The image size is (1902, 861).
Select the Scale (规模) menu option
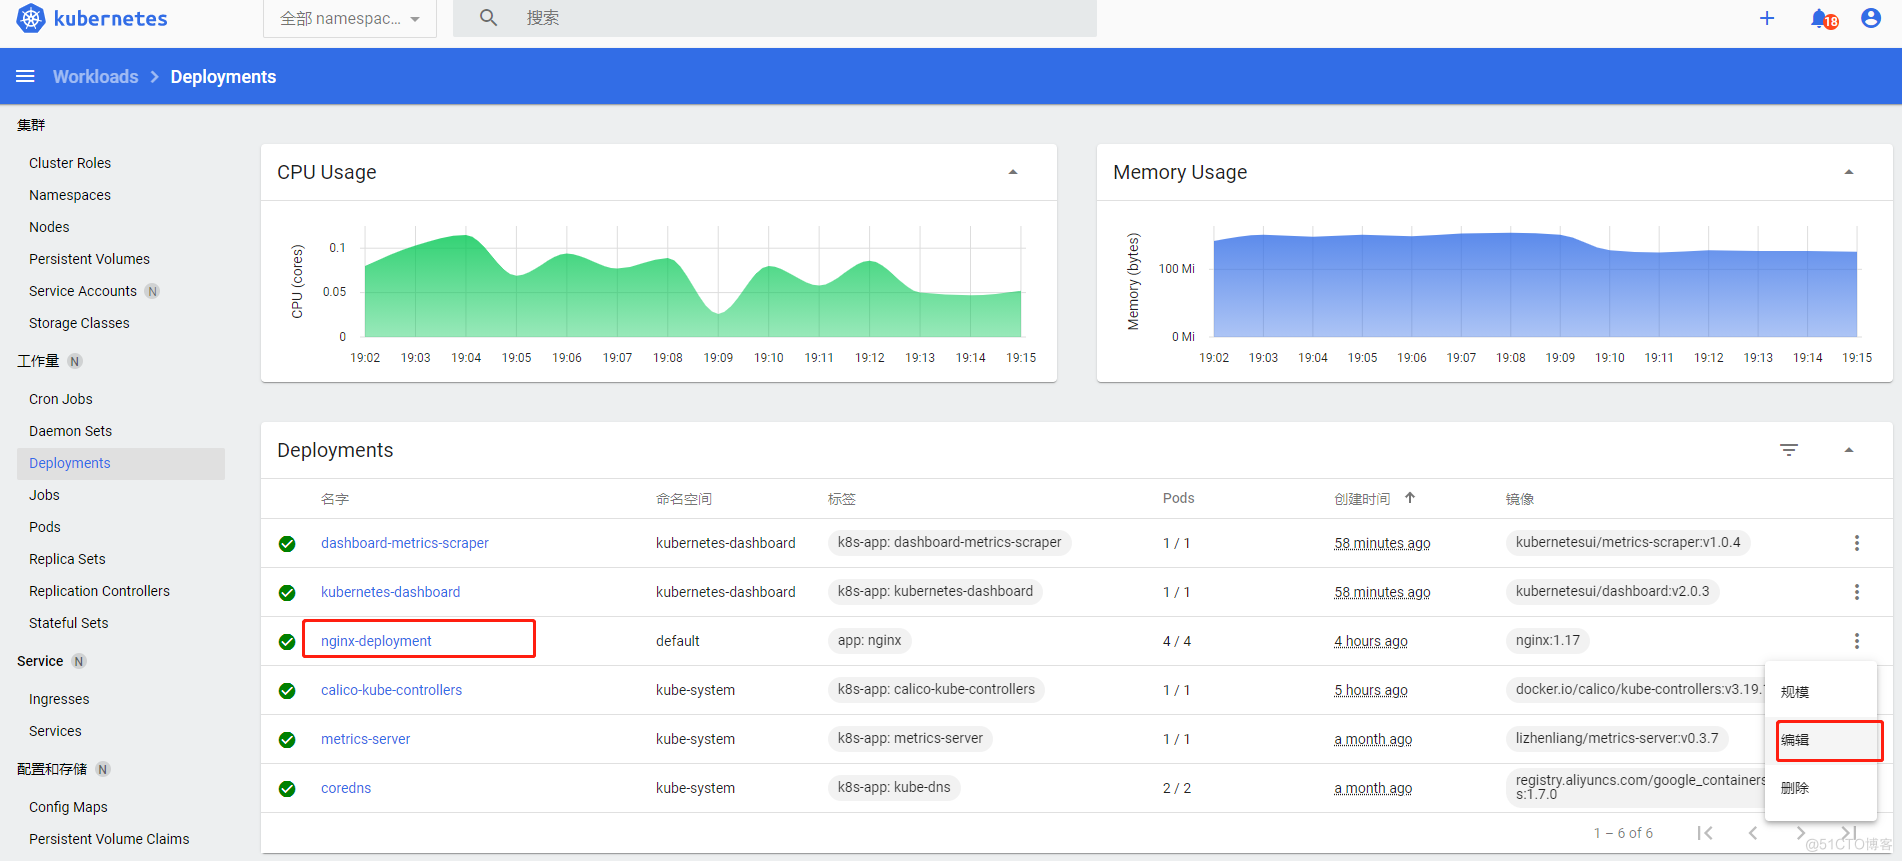tap(1820, 692)
